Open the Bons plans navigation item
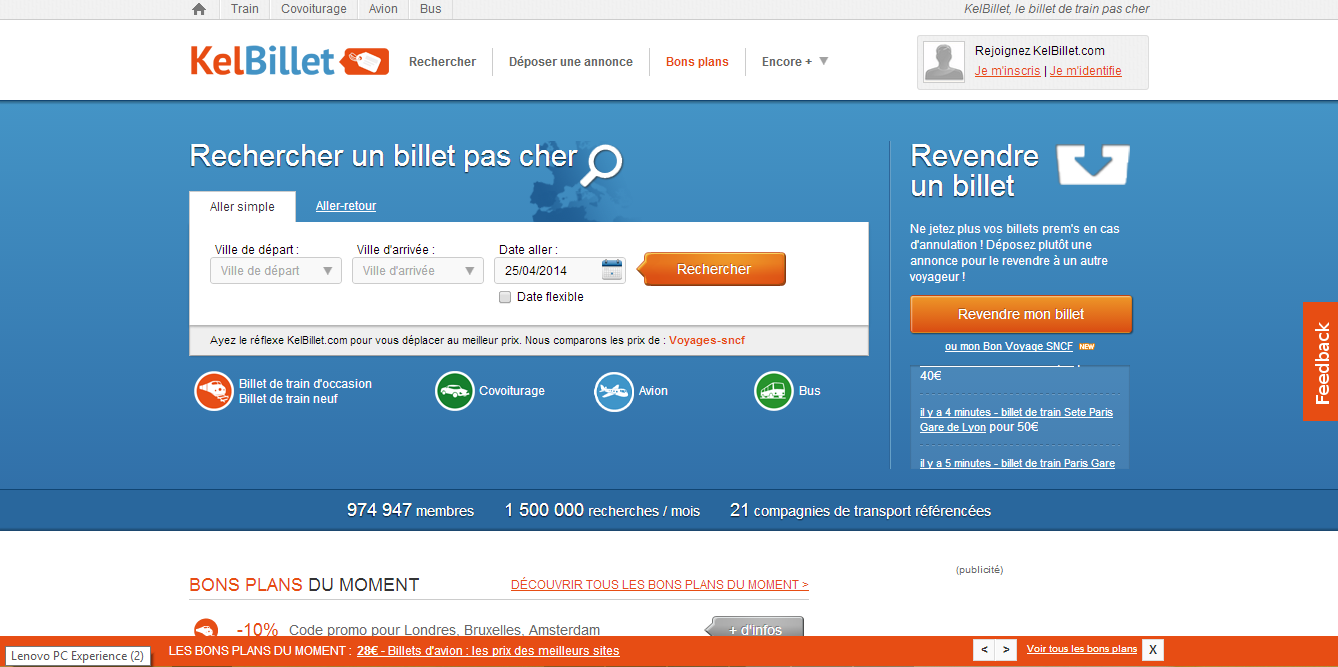The height and width of the screenshot is (667, 1338). pos(697,62)
